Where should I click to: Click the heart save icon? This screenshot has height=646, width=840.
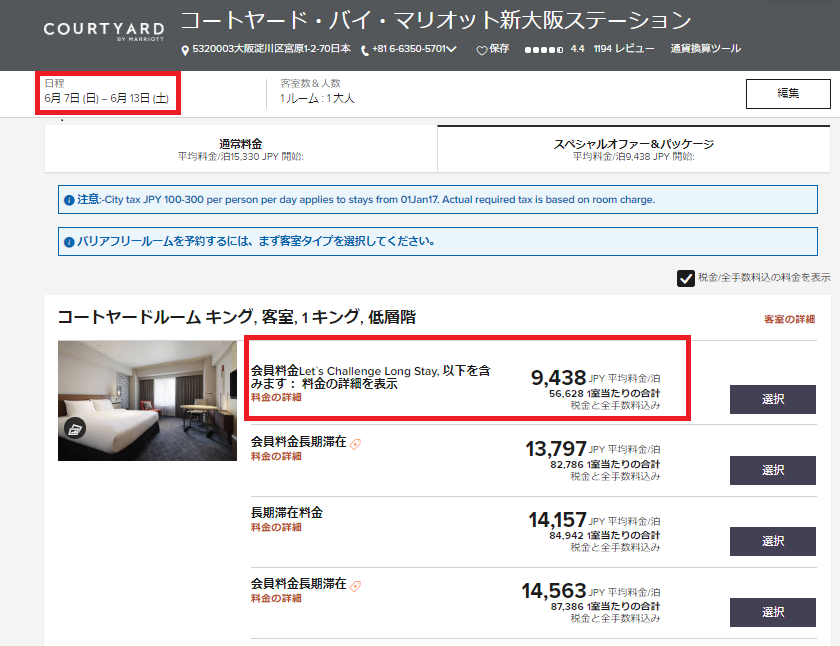482,50
